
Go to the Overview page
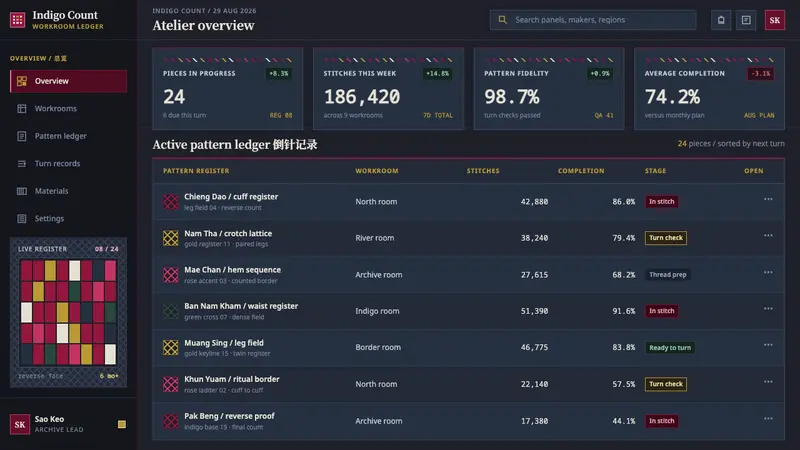pos(68,81)
